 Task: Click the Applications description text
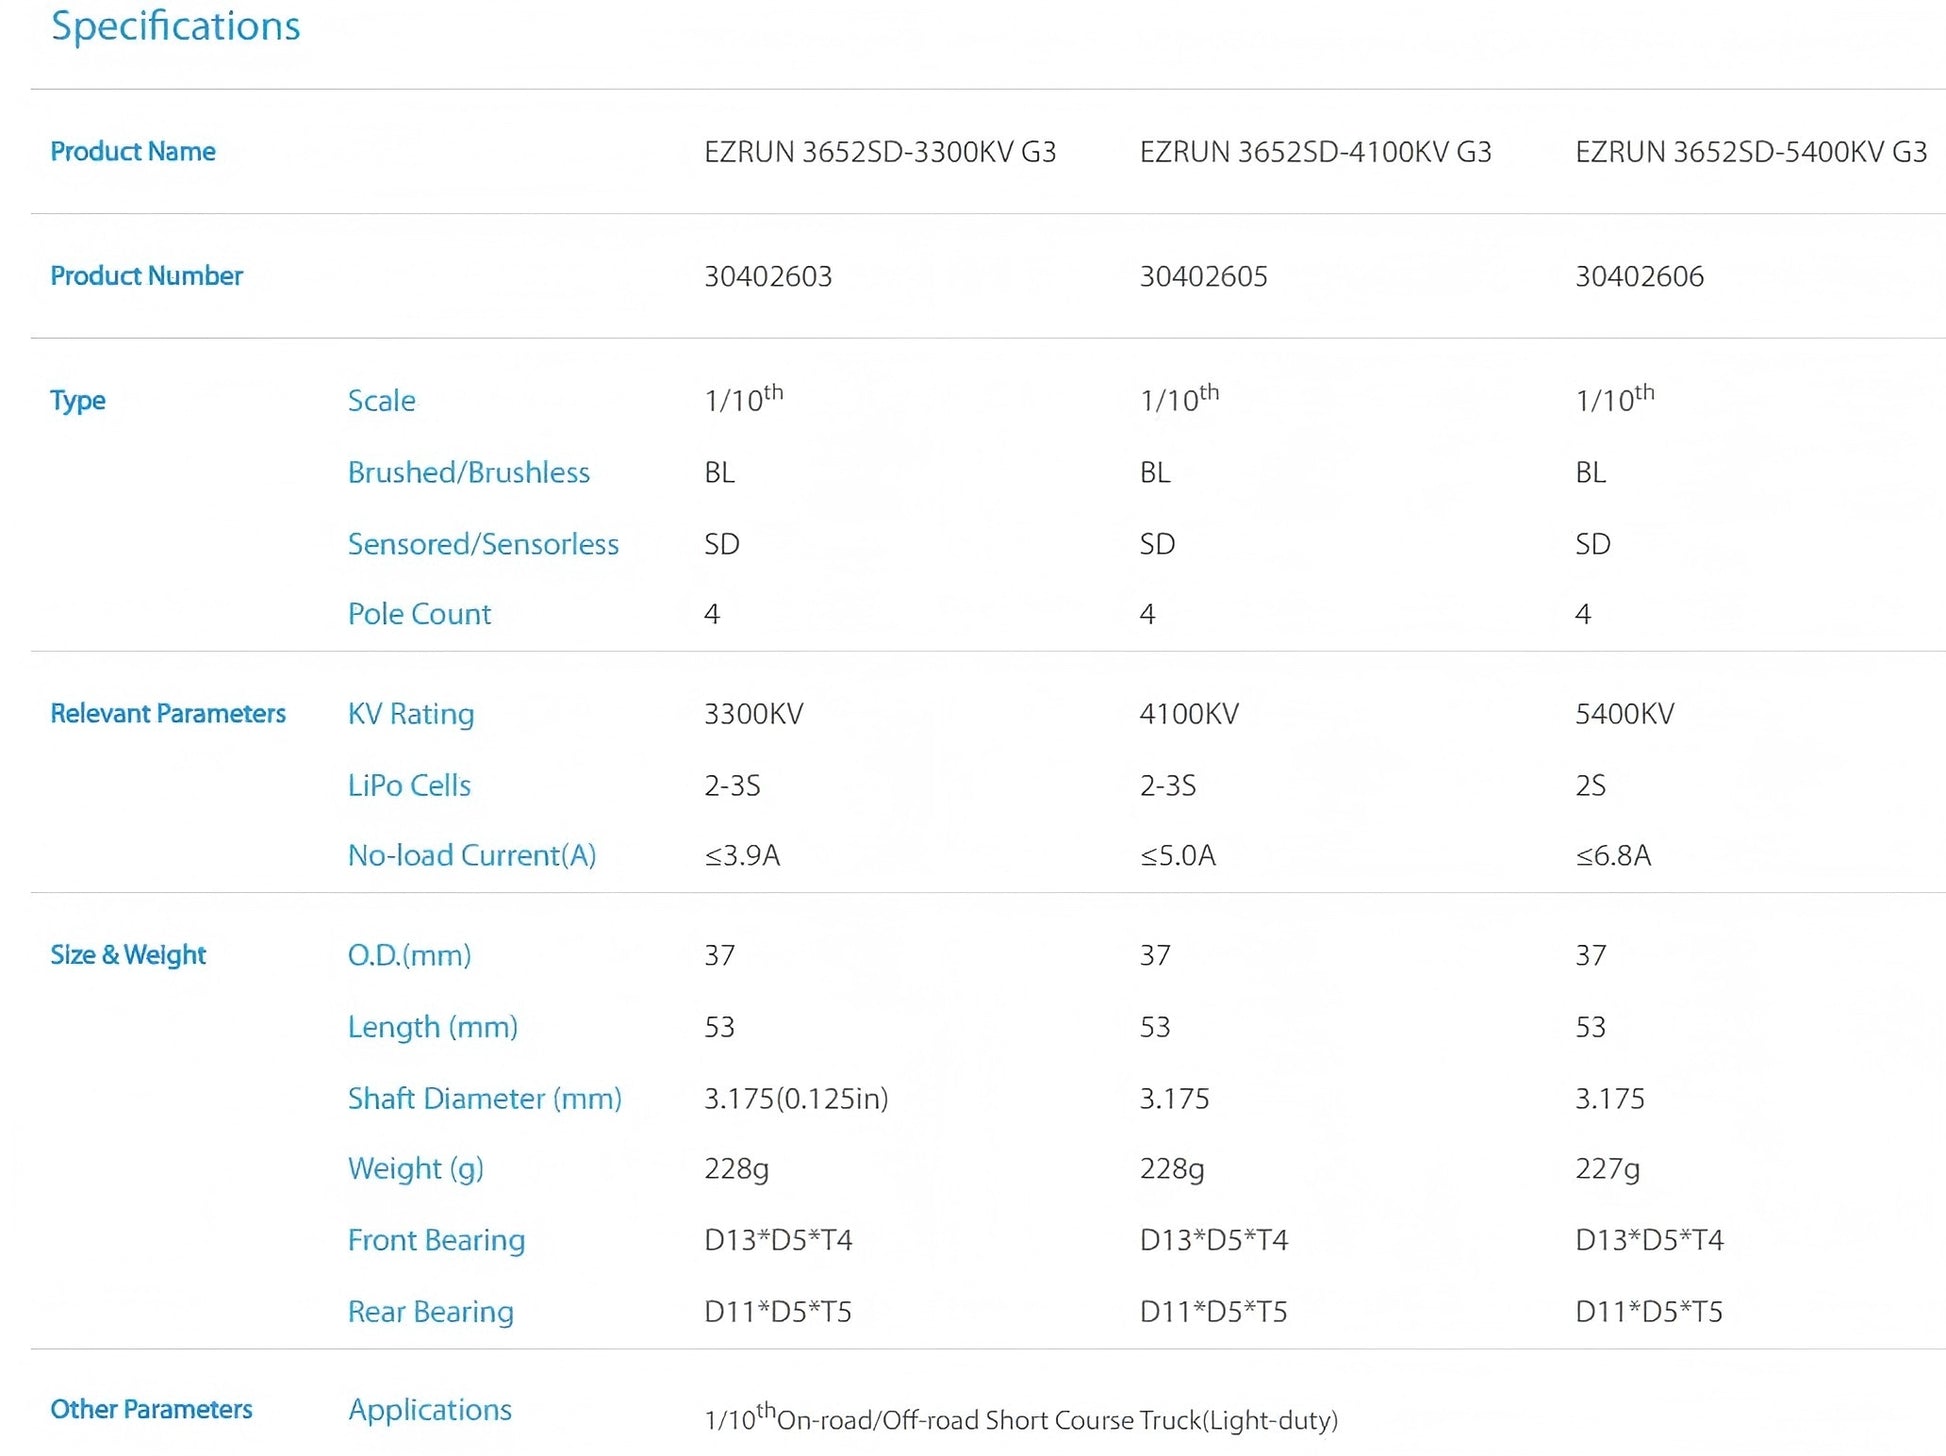pyautogui.click(x=1021, y=1419)
